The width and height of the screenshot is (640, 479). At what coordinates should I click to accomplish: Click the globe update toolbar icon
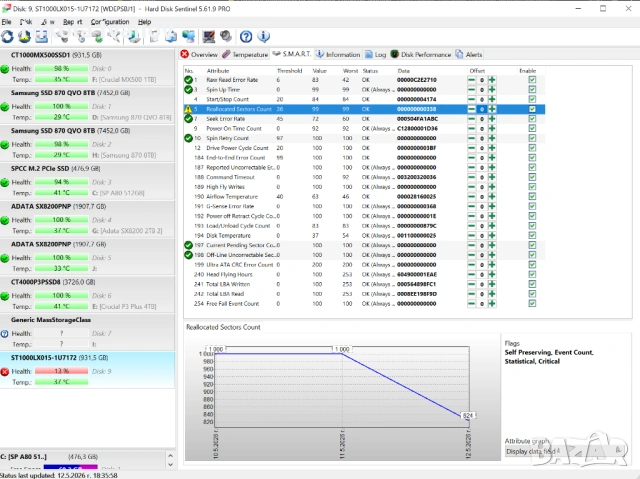click(x=24, y=37)
